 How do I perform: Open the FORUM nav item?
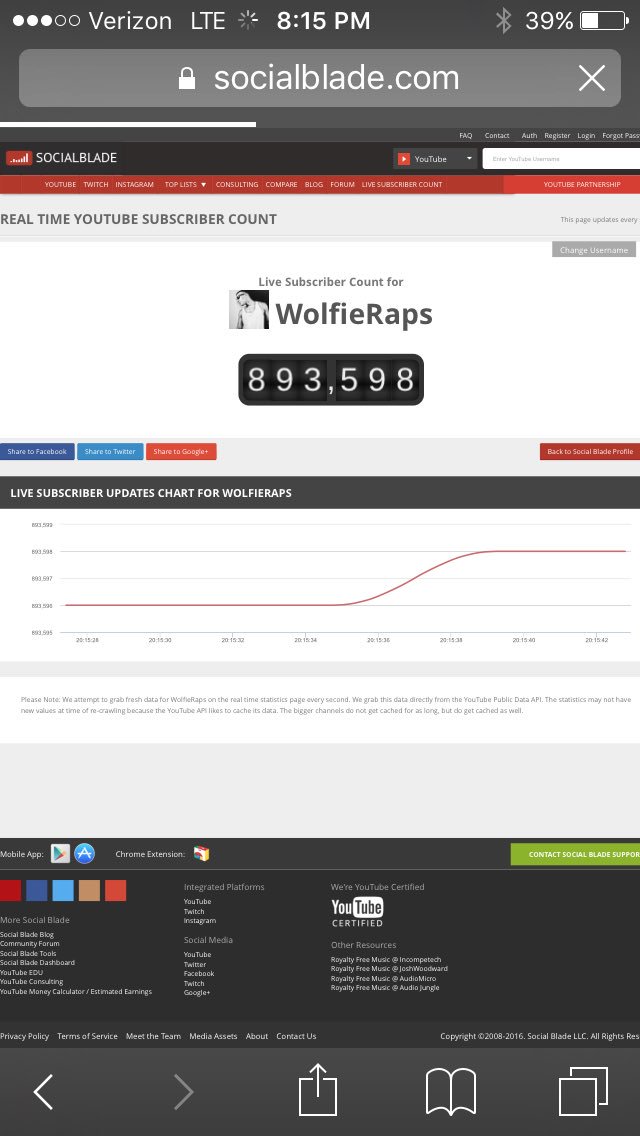[x=343, y=185]
